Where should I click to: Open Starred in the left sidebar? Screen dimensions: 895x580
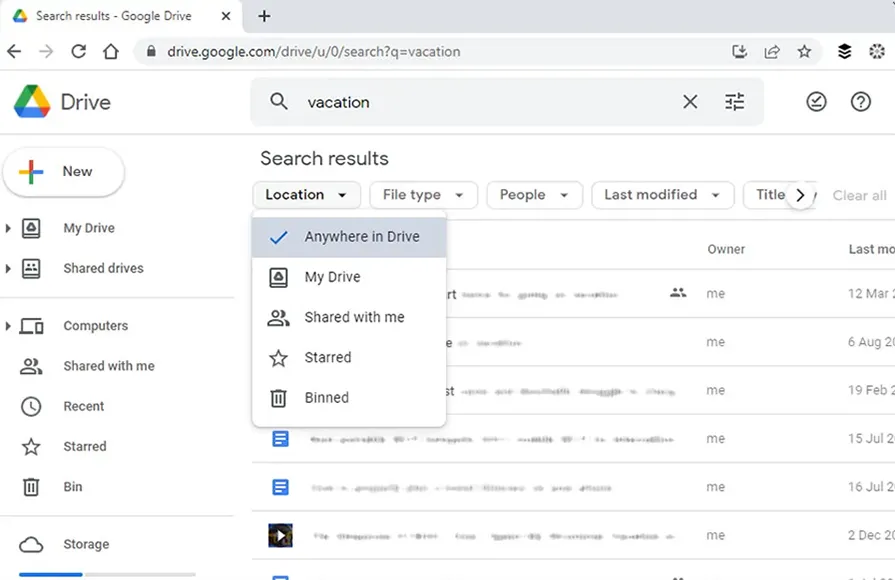[x=84, y=447]
